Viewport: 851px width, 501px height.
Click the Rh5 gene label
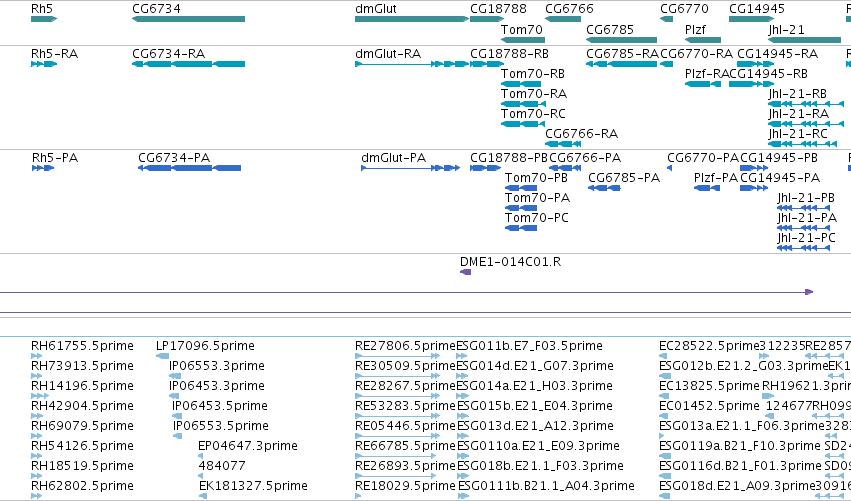(x=42, y=9)
